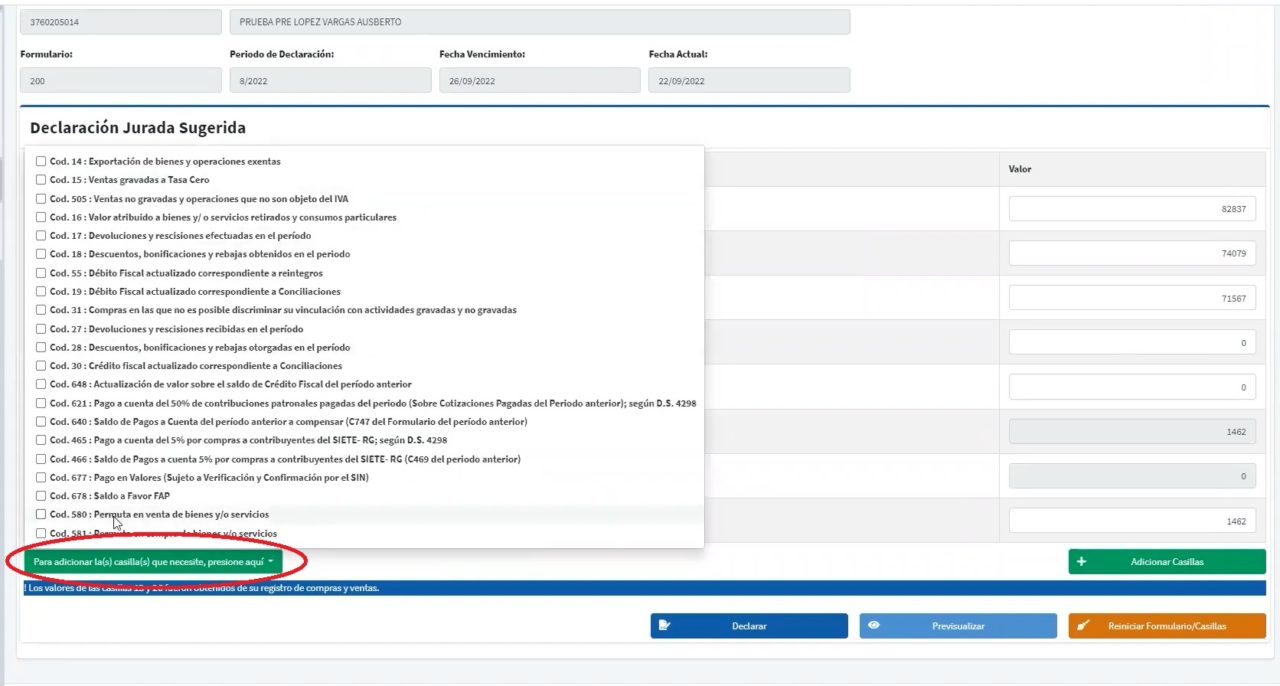Select Cod. 505 Ventas no gravadas list item
The width and height of the screenshot is (1280, 686).
(199, 199)
